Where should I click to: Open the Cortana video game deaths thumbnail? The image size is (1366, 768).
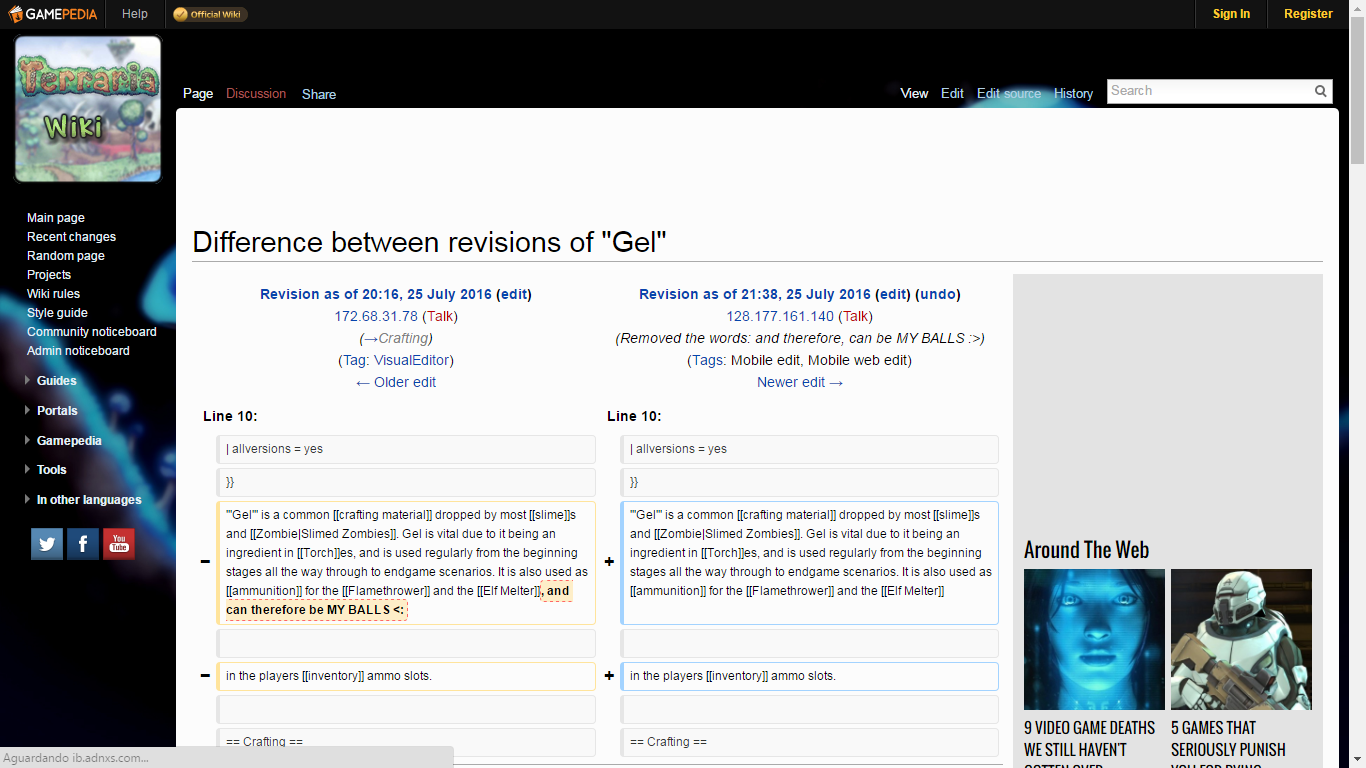pos(1094,639)
